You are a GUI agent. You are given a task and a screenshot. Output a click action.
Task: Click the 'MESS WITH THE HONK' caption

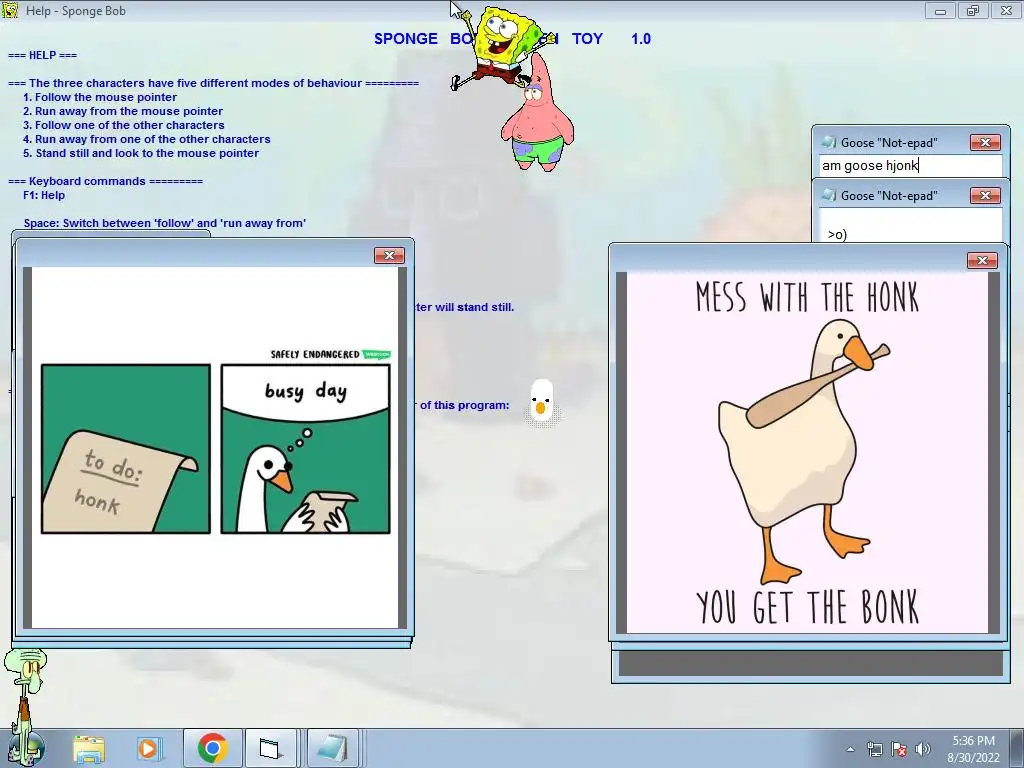click(807, 297)
